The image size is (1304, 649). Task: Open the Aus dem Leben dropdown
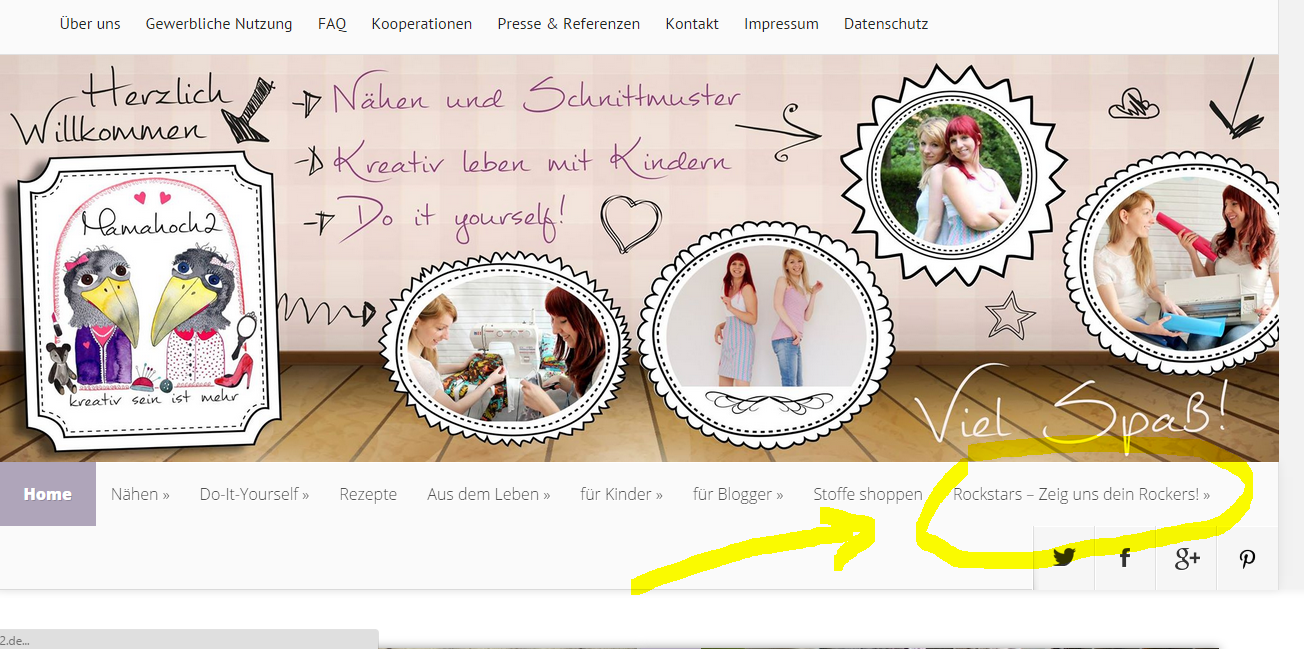click(488, 494)
